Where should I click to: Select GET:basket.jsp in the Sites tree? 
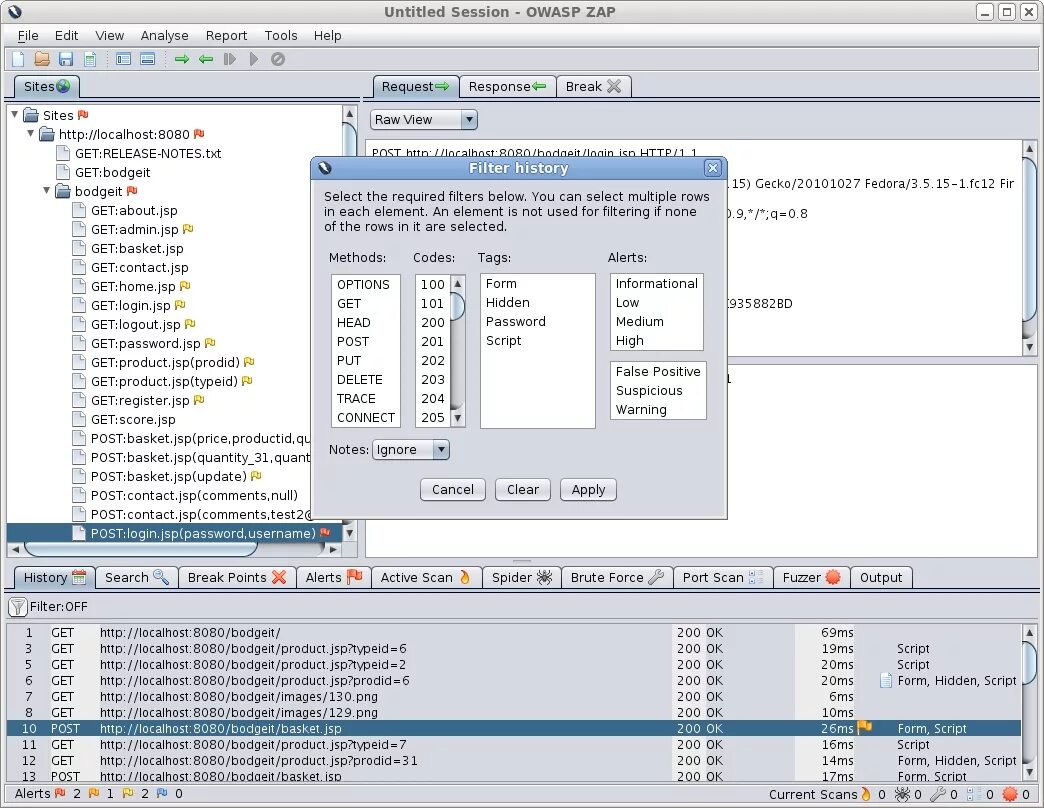click(x=136, y=248)
